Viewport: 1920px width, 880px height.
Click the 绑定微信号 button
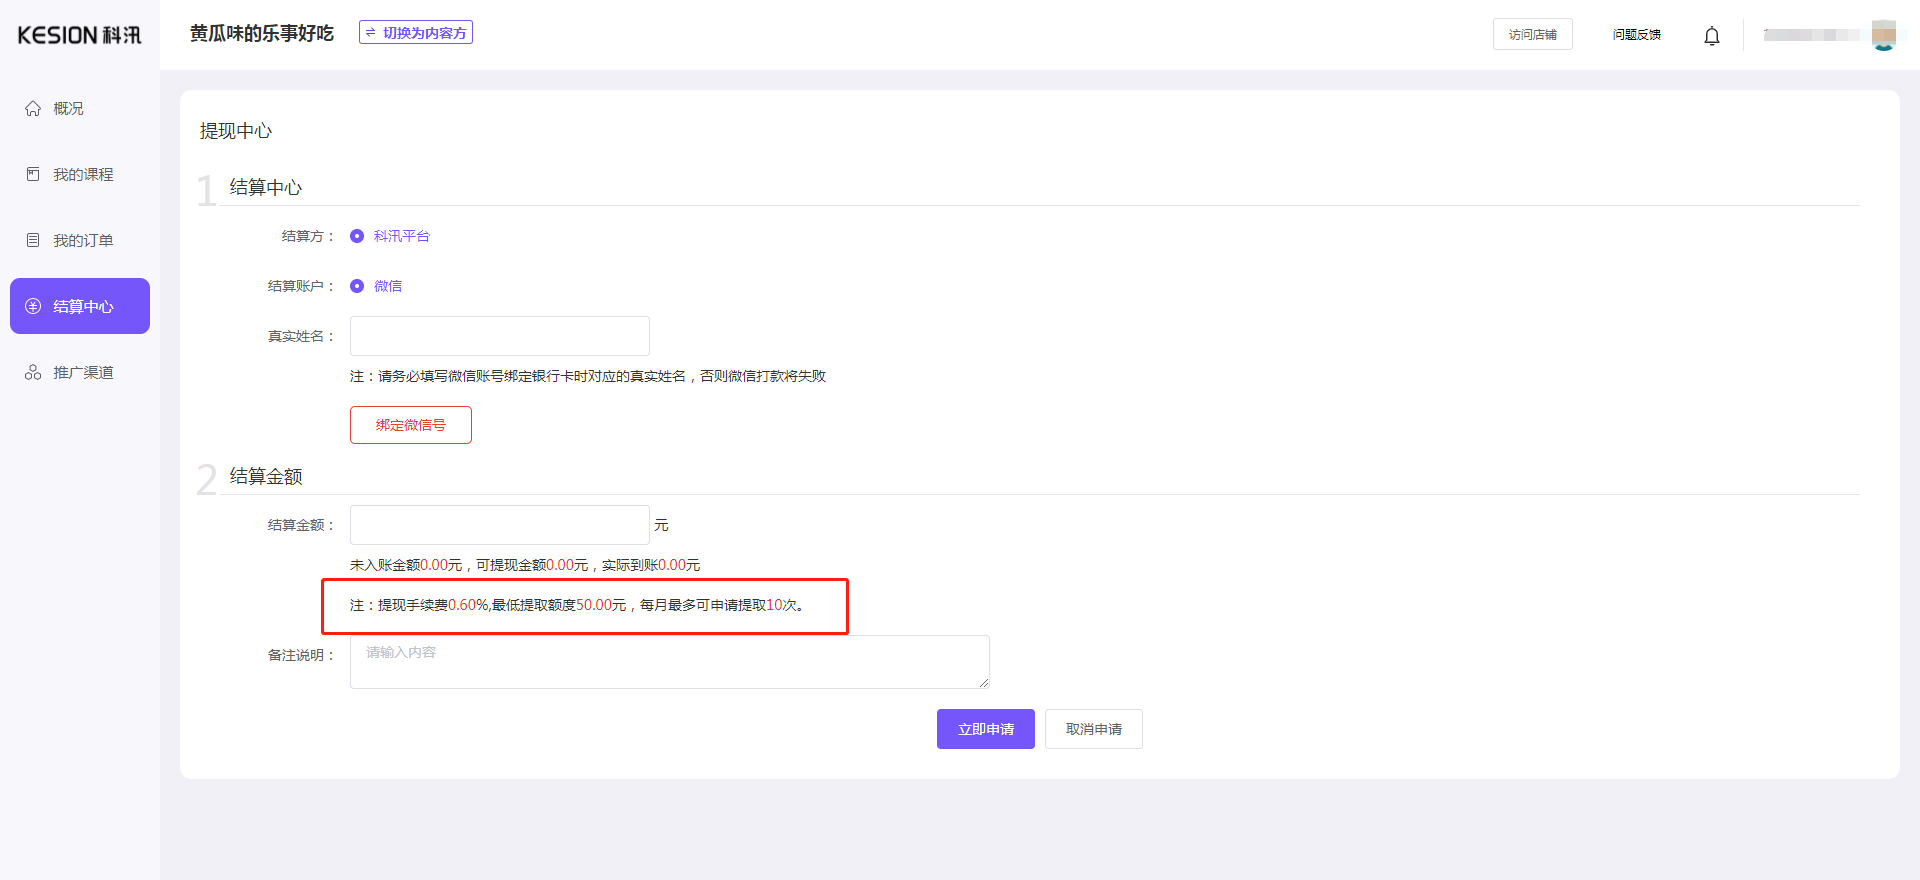[410, 425]
